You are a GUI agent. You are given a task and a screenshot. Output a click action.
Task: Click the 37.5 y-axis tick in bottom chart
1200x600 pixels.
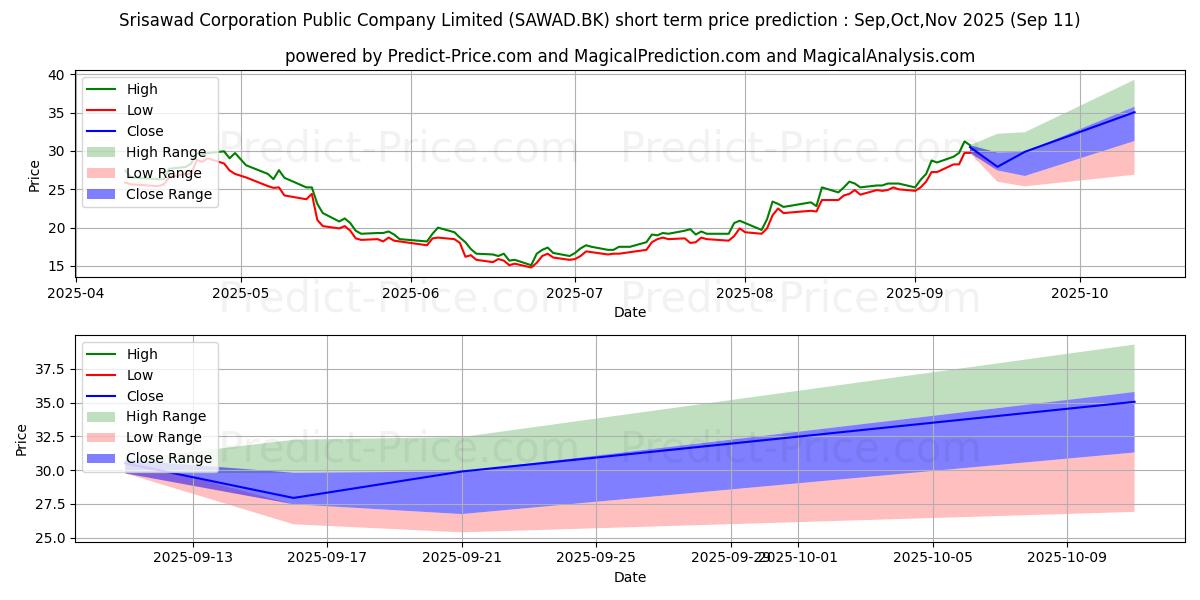(x=50, y=369)
